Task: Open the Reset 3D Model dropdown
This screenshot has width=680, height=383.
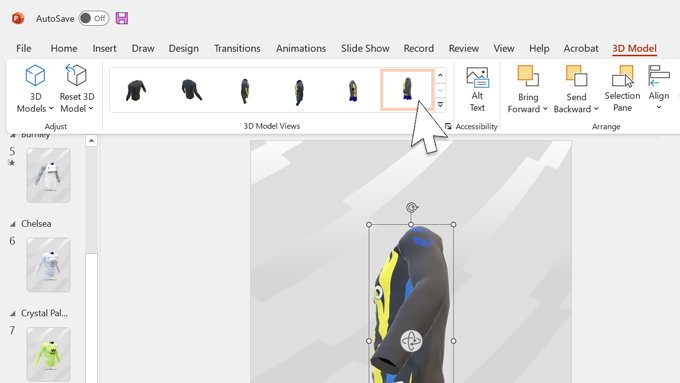Action: pyautogui.click(x=91, y=108)
